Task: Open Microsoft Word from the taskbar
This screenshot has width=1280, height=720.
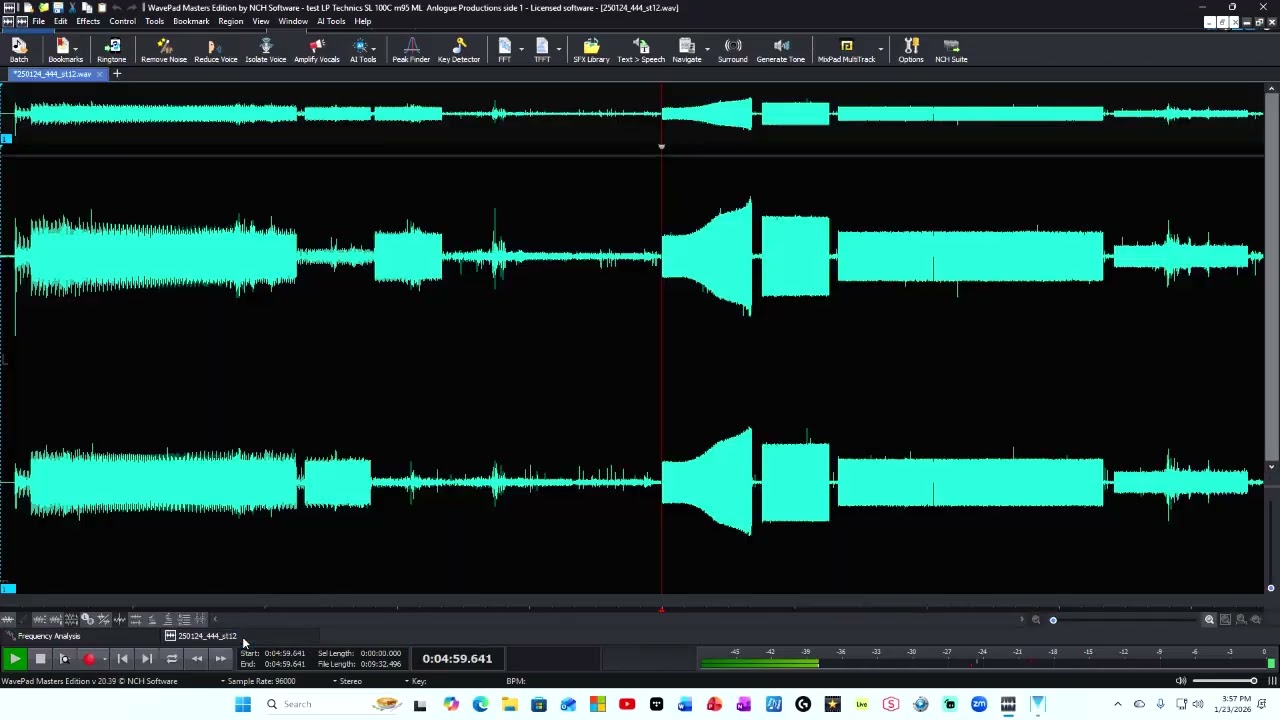Action: [685, 705]
